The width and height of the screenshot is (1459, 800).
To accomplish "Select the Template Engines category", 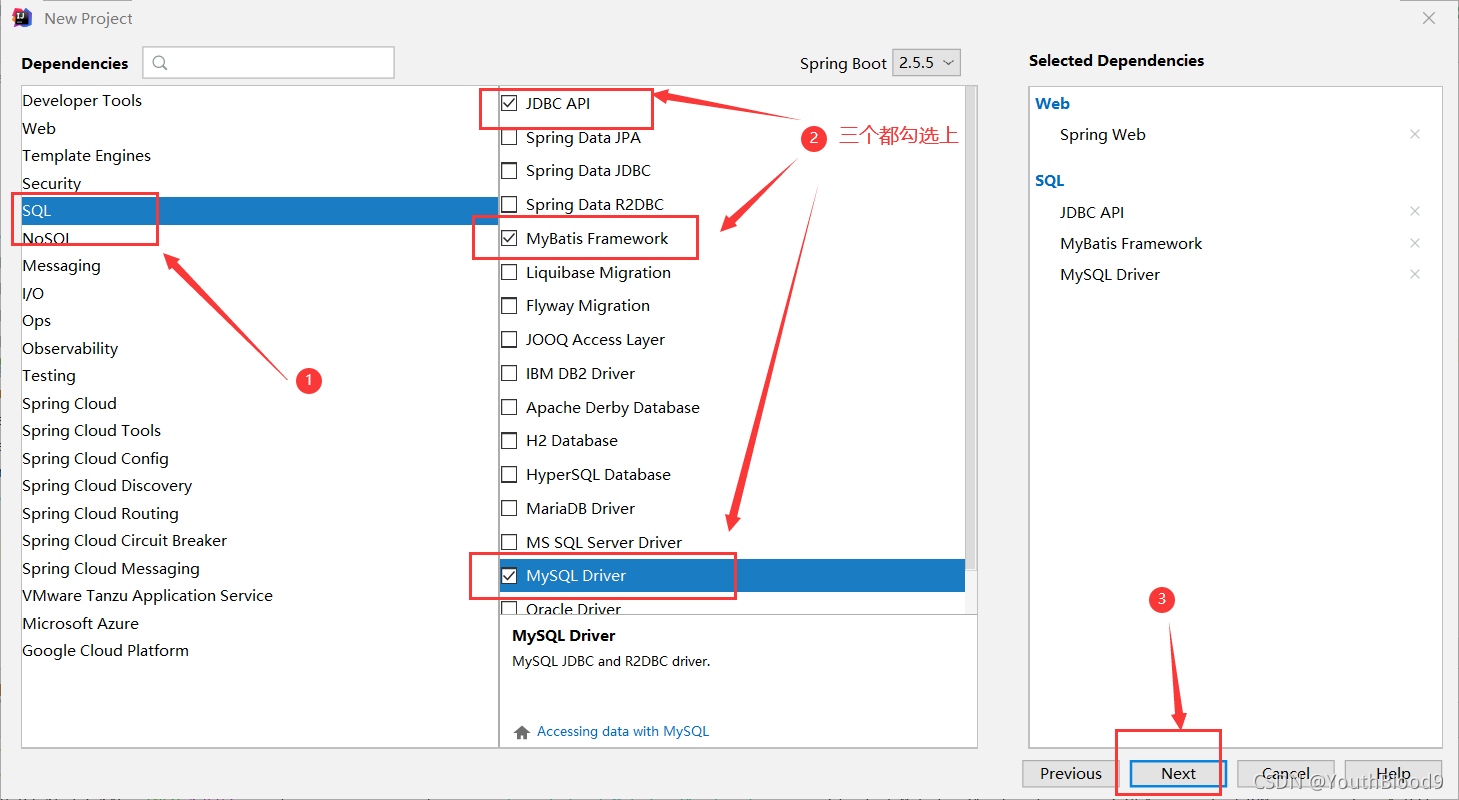I will [x=260, y=155].
